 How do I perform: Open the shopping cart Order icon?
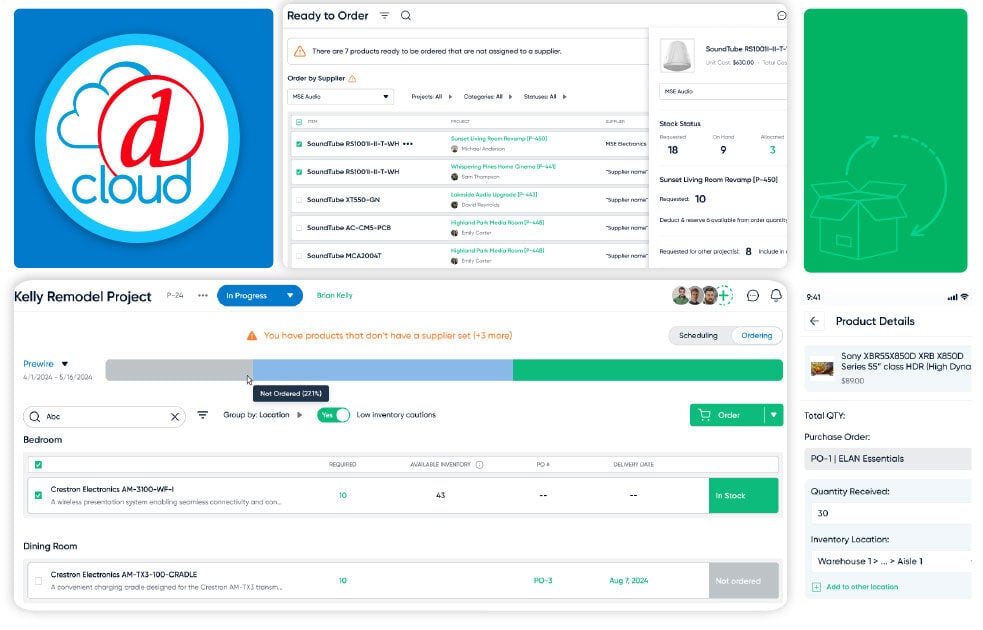pyautogui.click(x=706, y=414)
